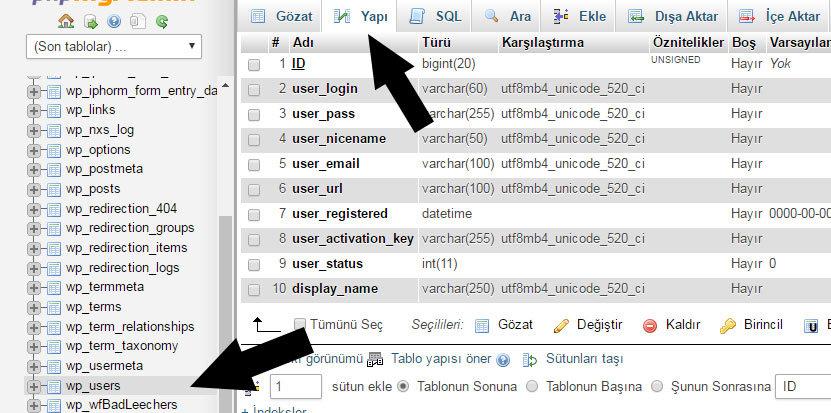The width and height of the screenshot is (831, 413).
Task: Click the Tablo yapısı öner link
Action: pos(441,359)
